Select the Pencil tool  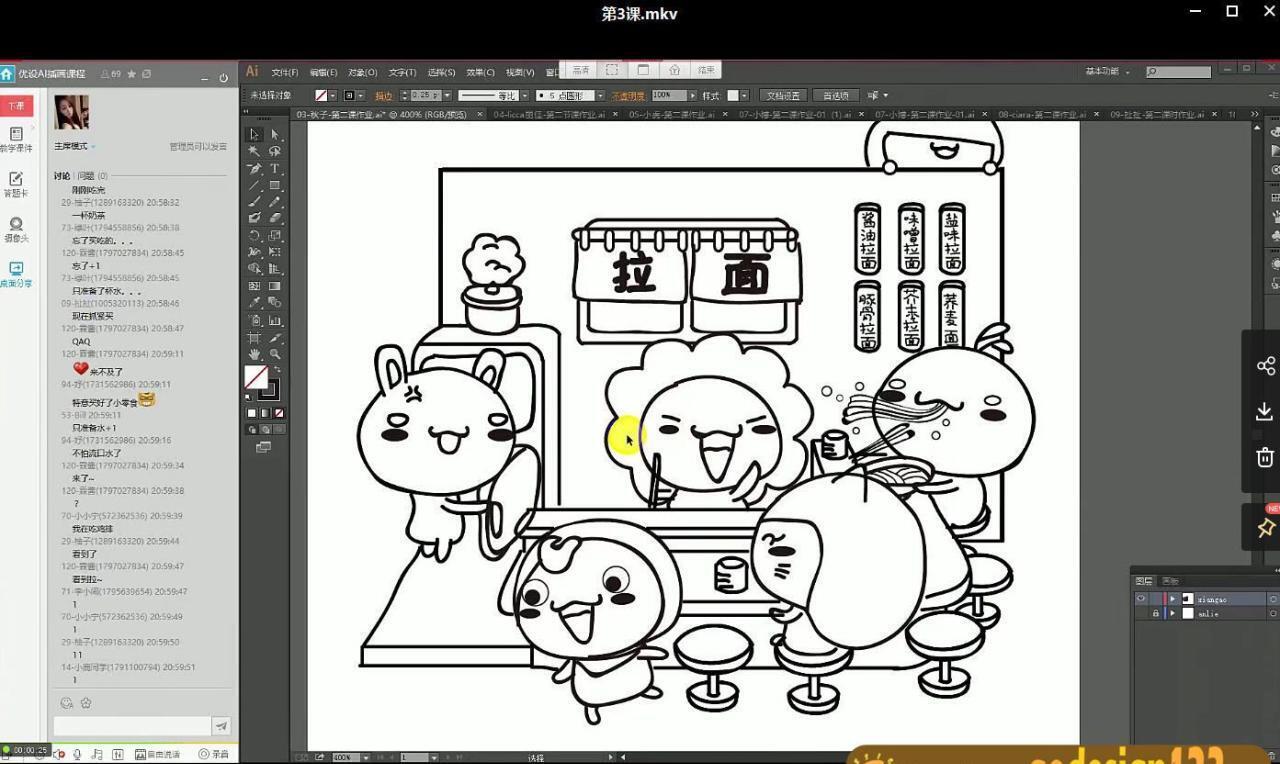pos(275,201)
